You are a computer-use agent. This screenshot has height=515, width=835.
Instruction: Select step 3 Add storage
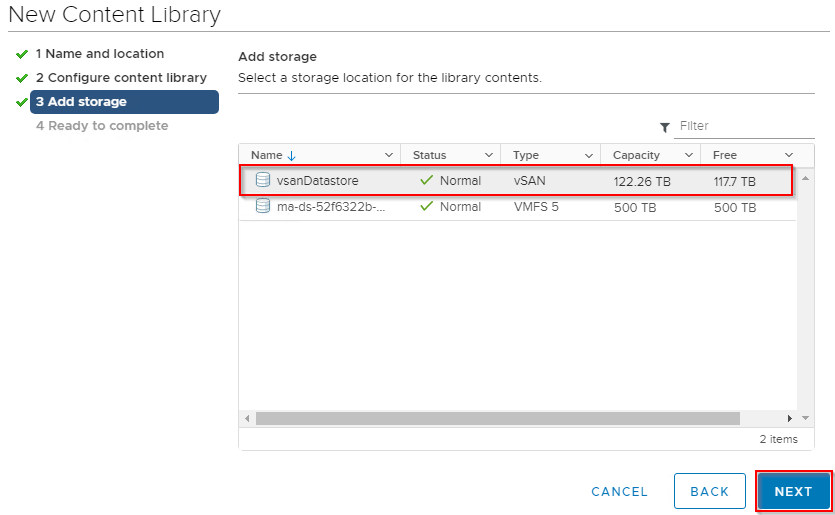124,102
